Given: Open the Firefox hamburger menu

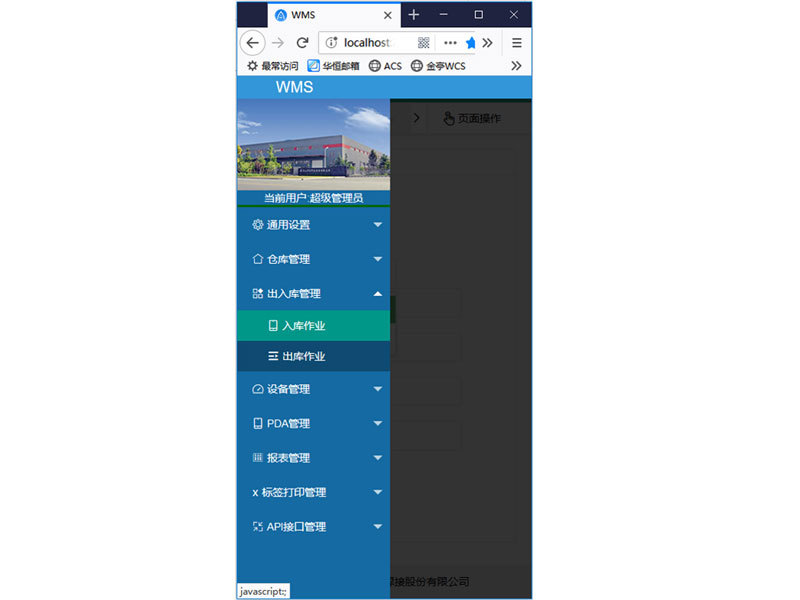Looking at the screenshot, I should (x=516, y=43).
